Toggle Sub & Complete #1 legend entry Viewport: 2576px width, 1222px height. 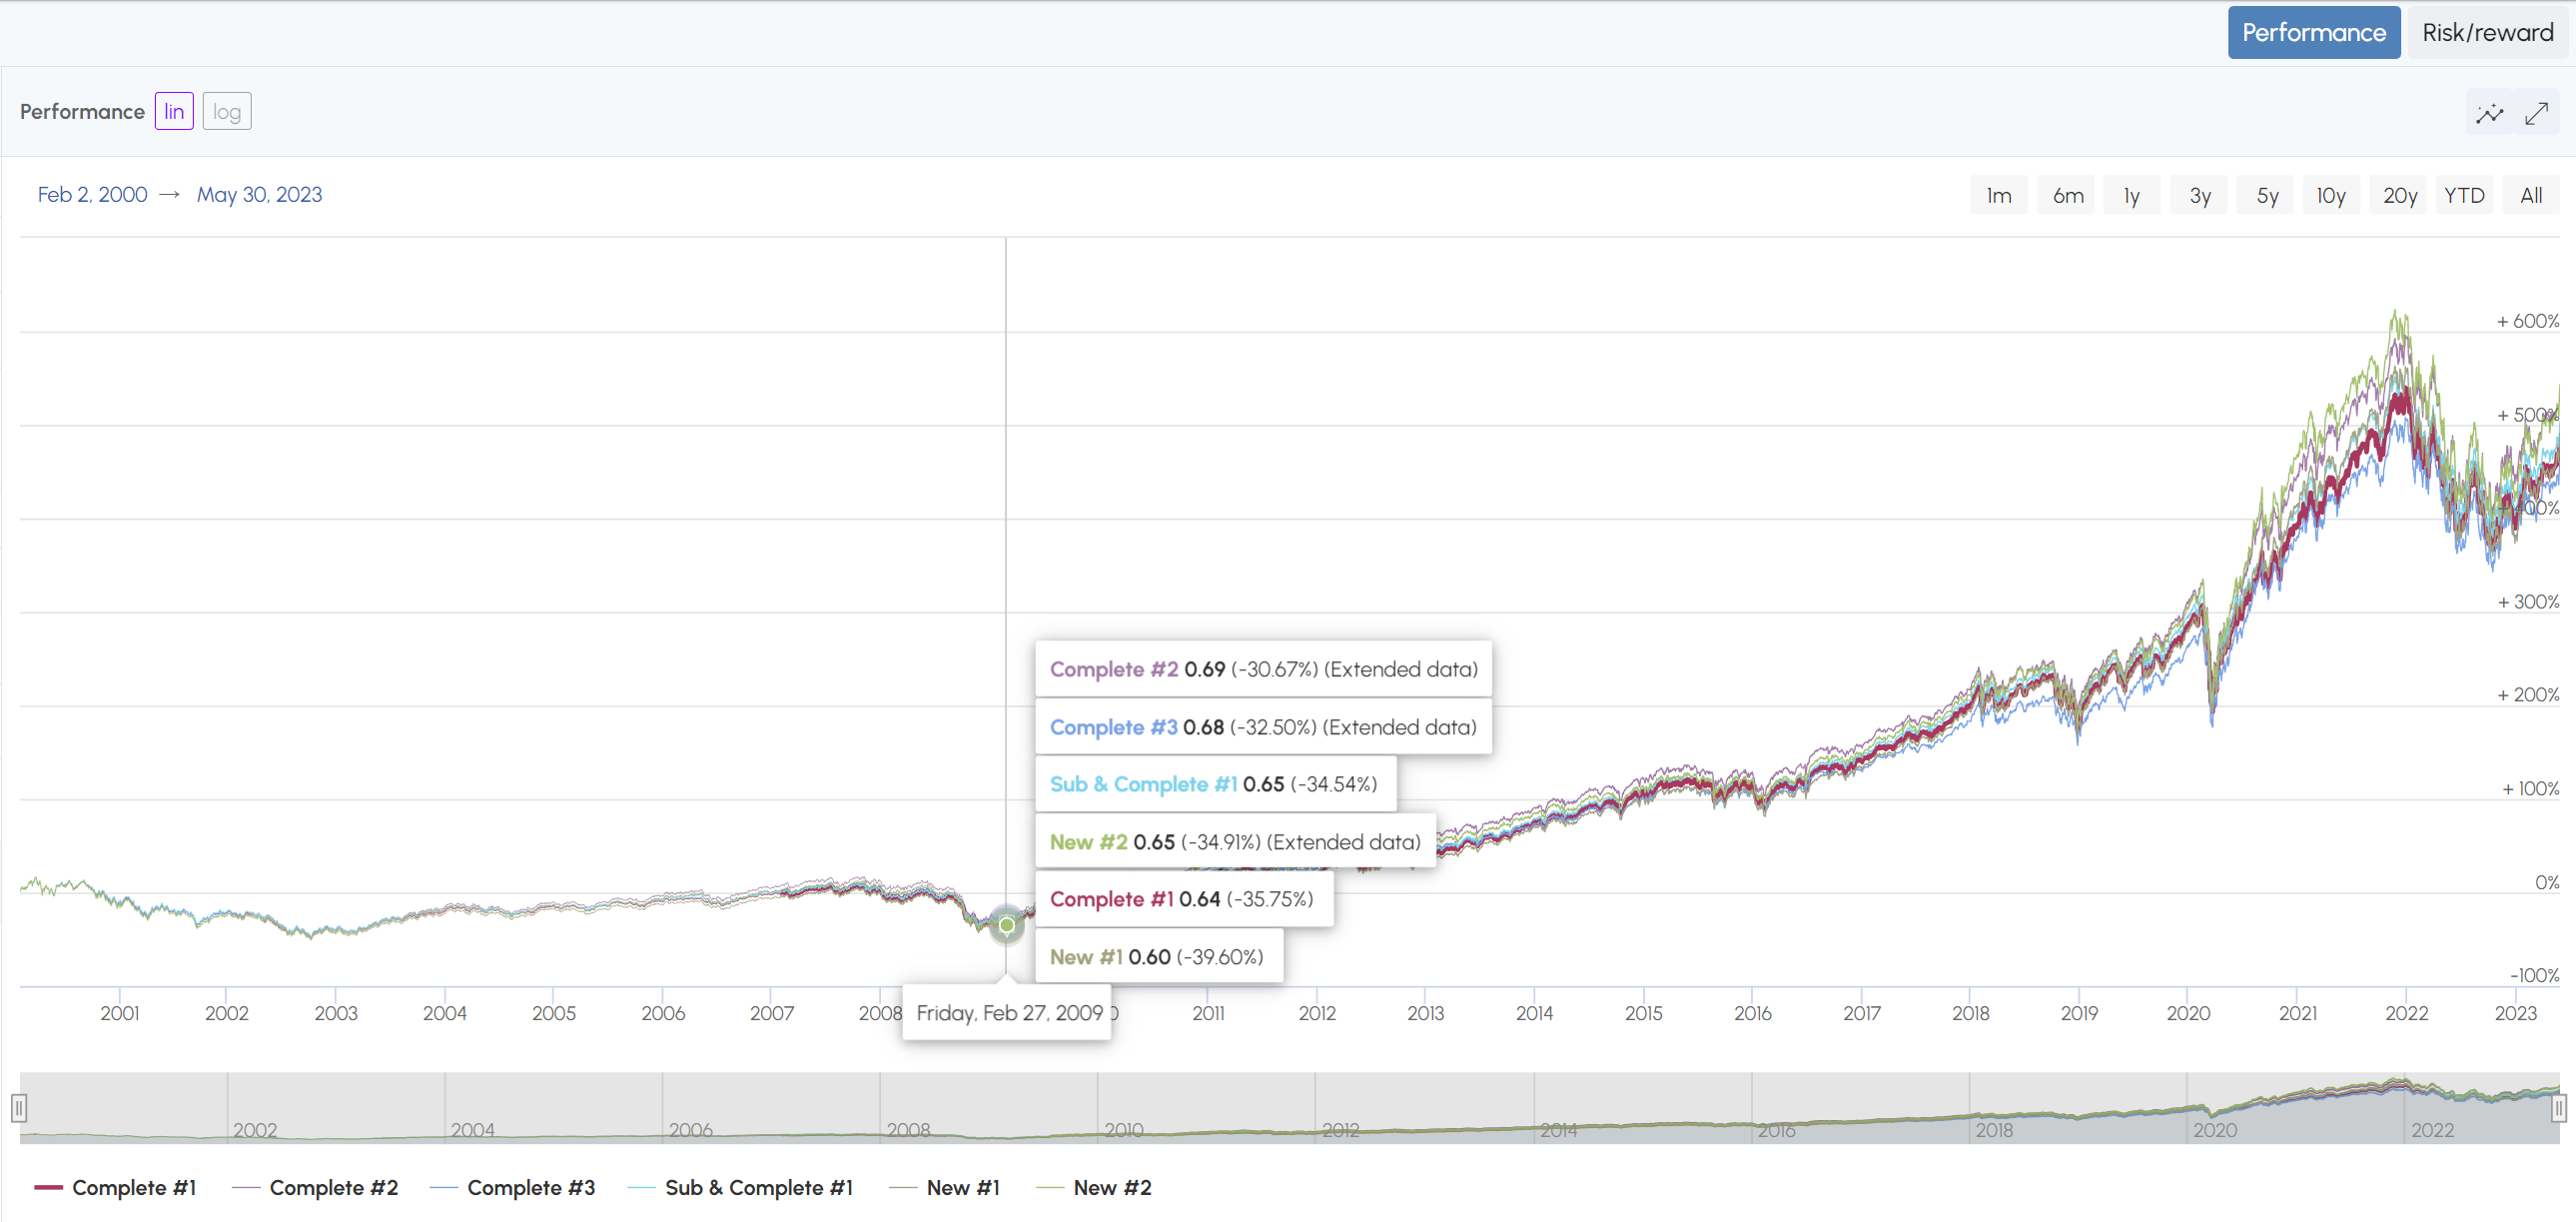[x=758, y=1187]
